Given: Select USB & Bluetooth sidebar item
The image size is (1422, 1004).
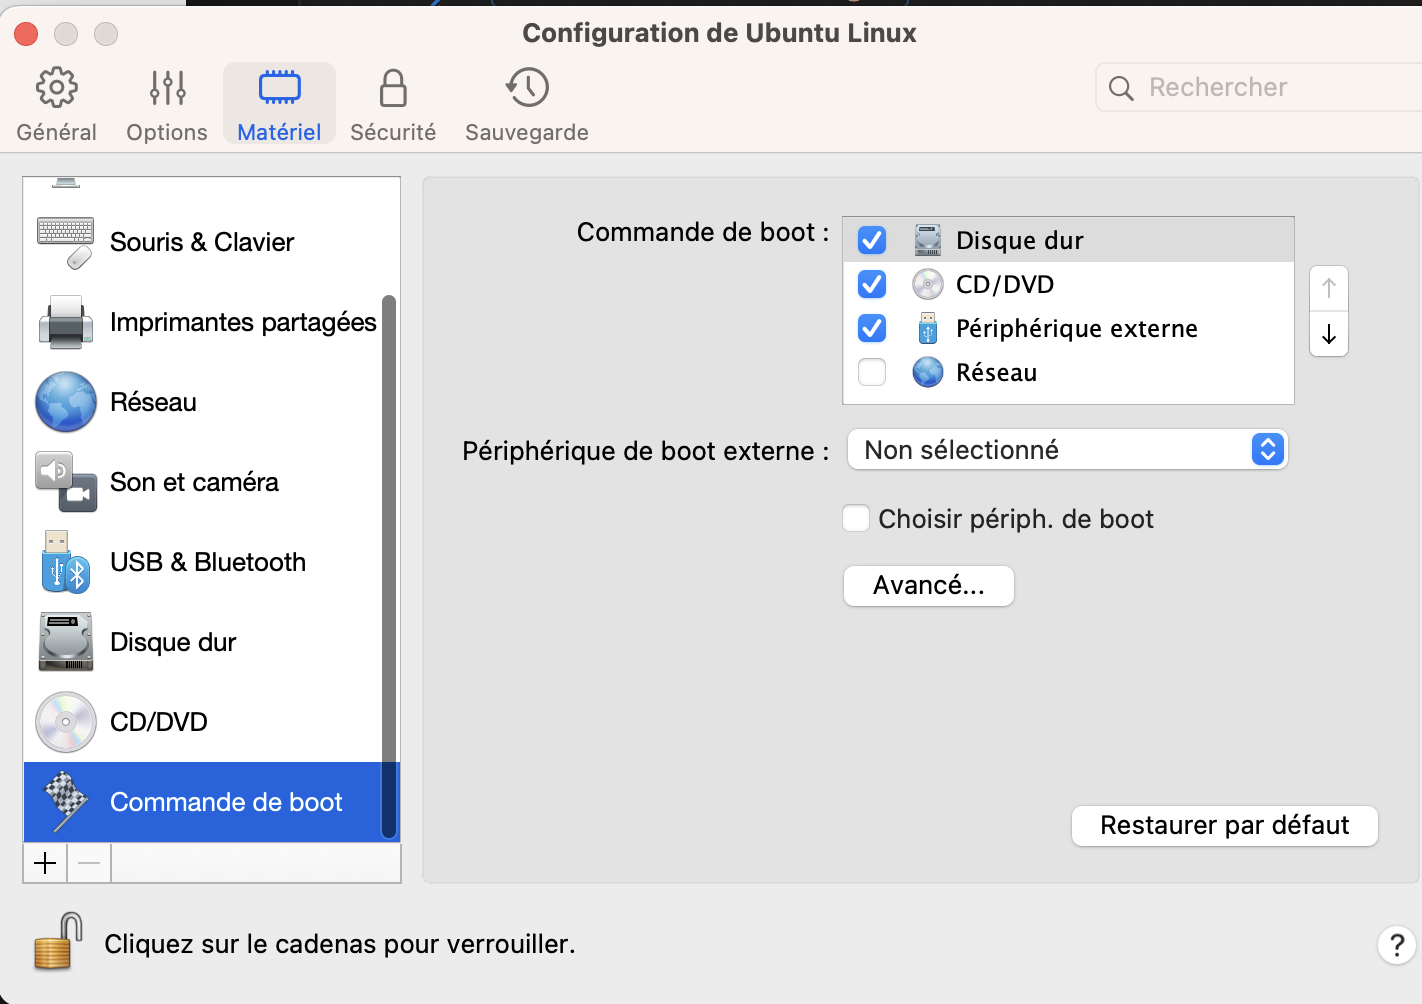Looking at the screenshot, I should (x=203, y=562).
